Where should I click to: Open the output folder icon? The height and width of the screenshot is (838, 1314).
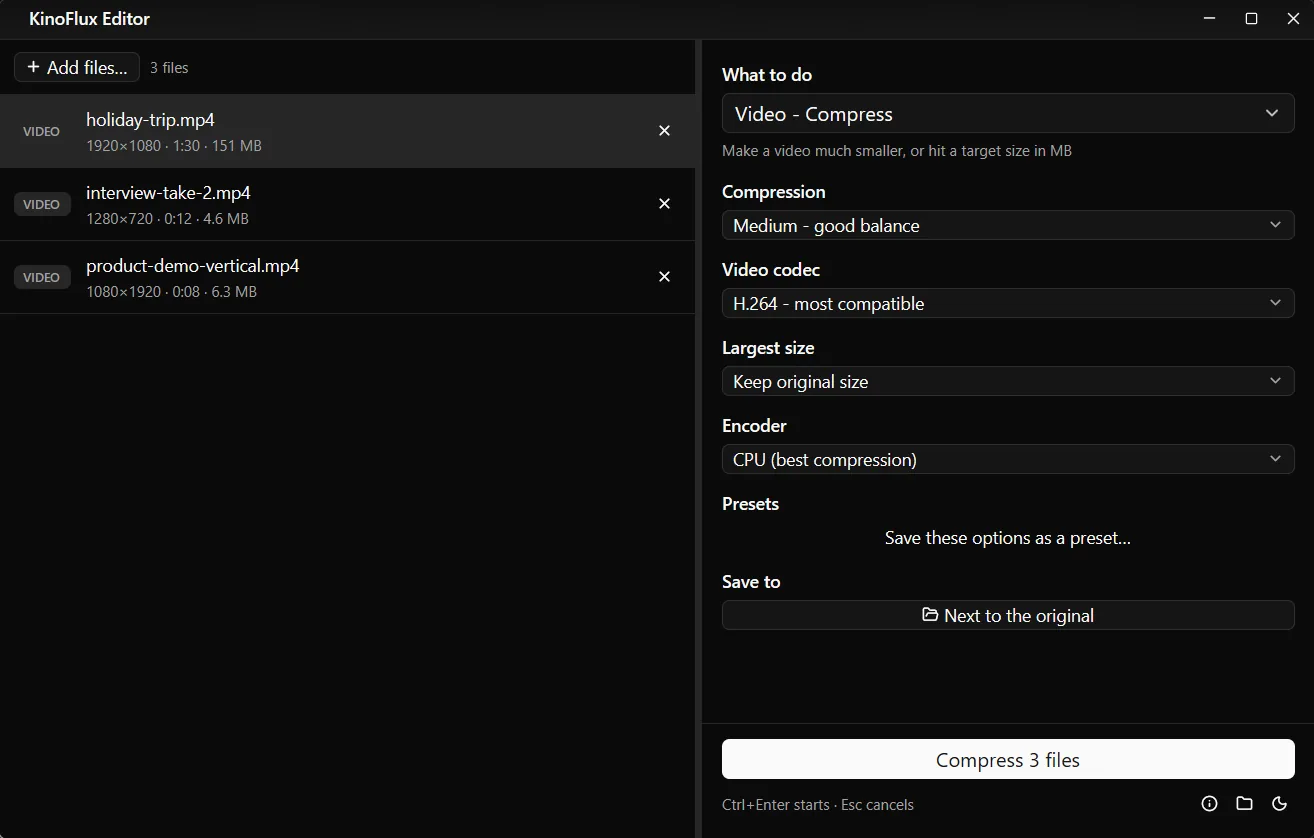(x=1244, y=803)
